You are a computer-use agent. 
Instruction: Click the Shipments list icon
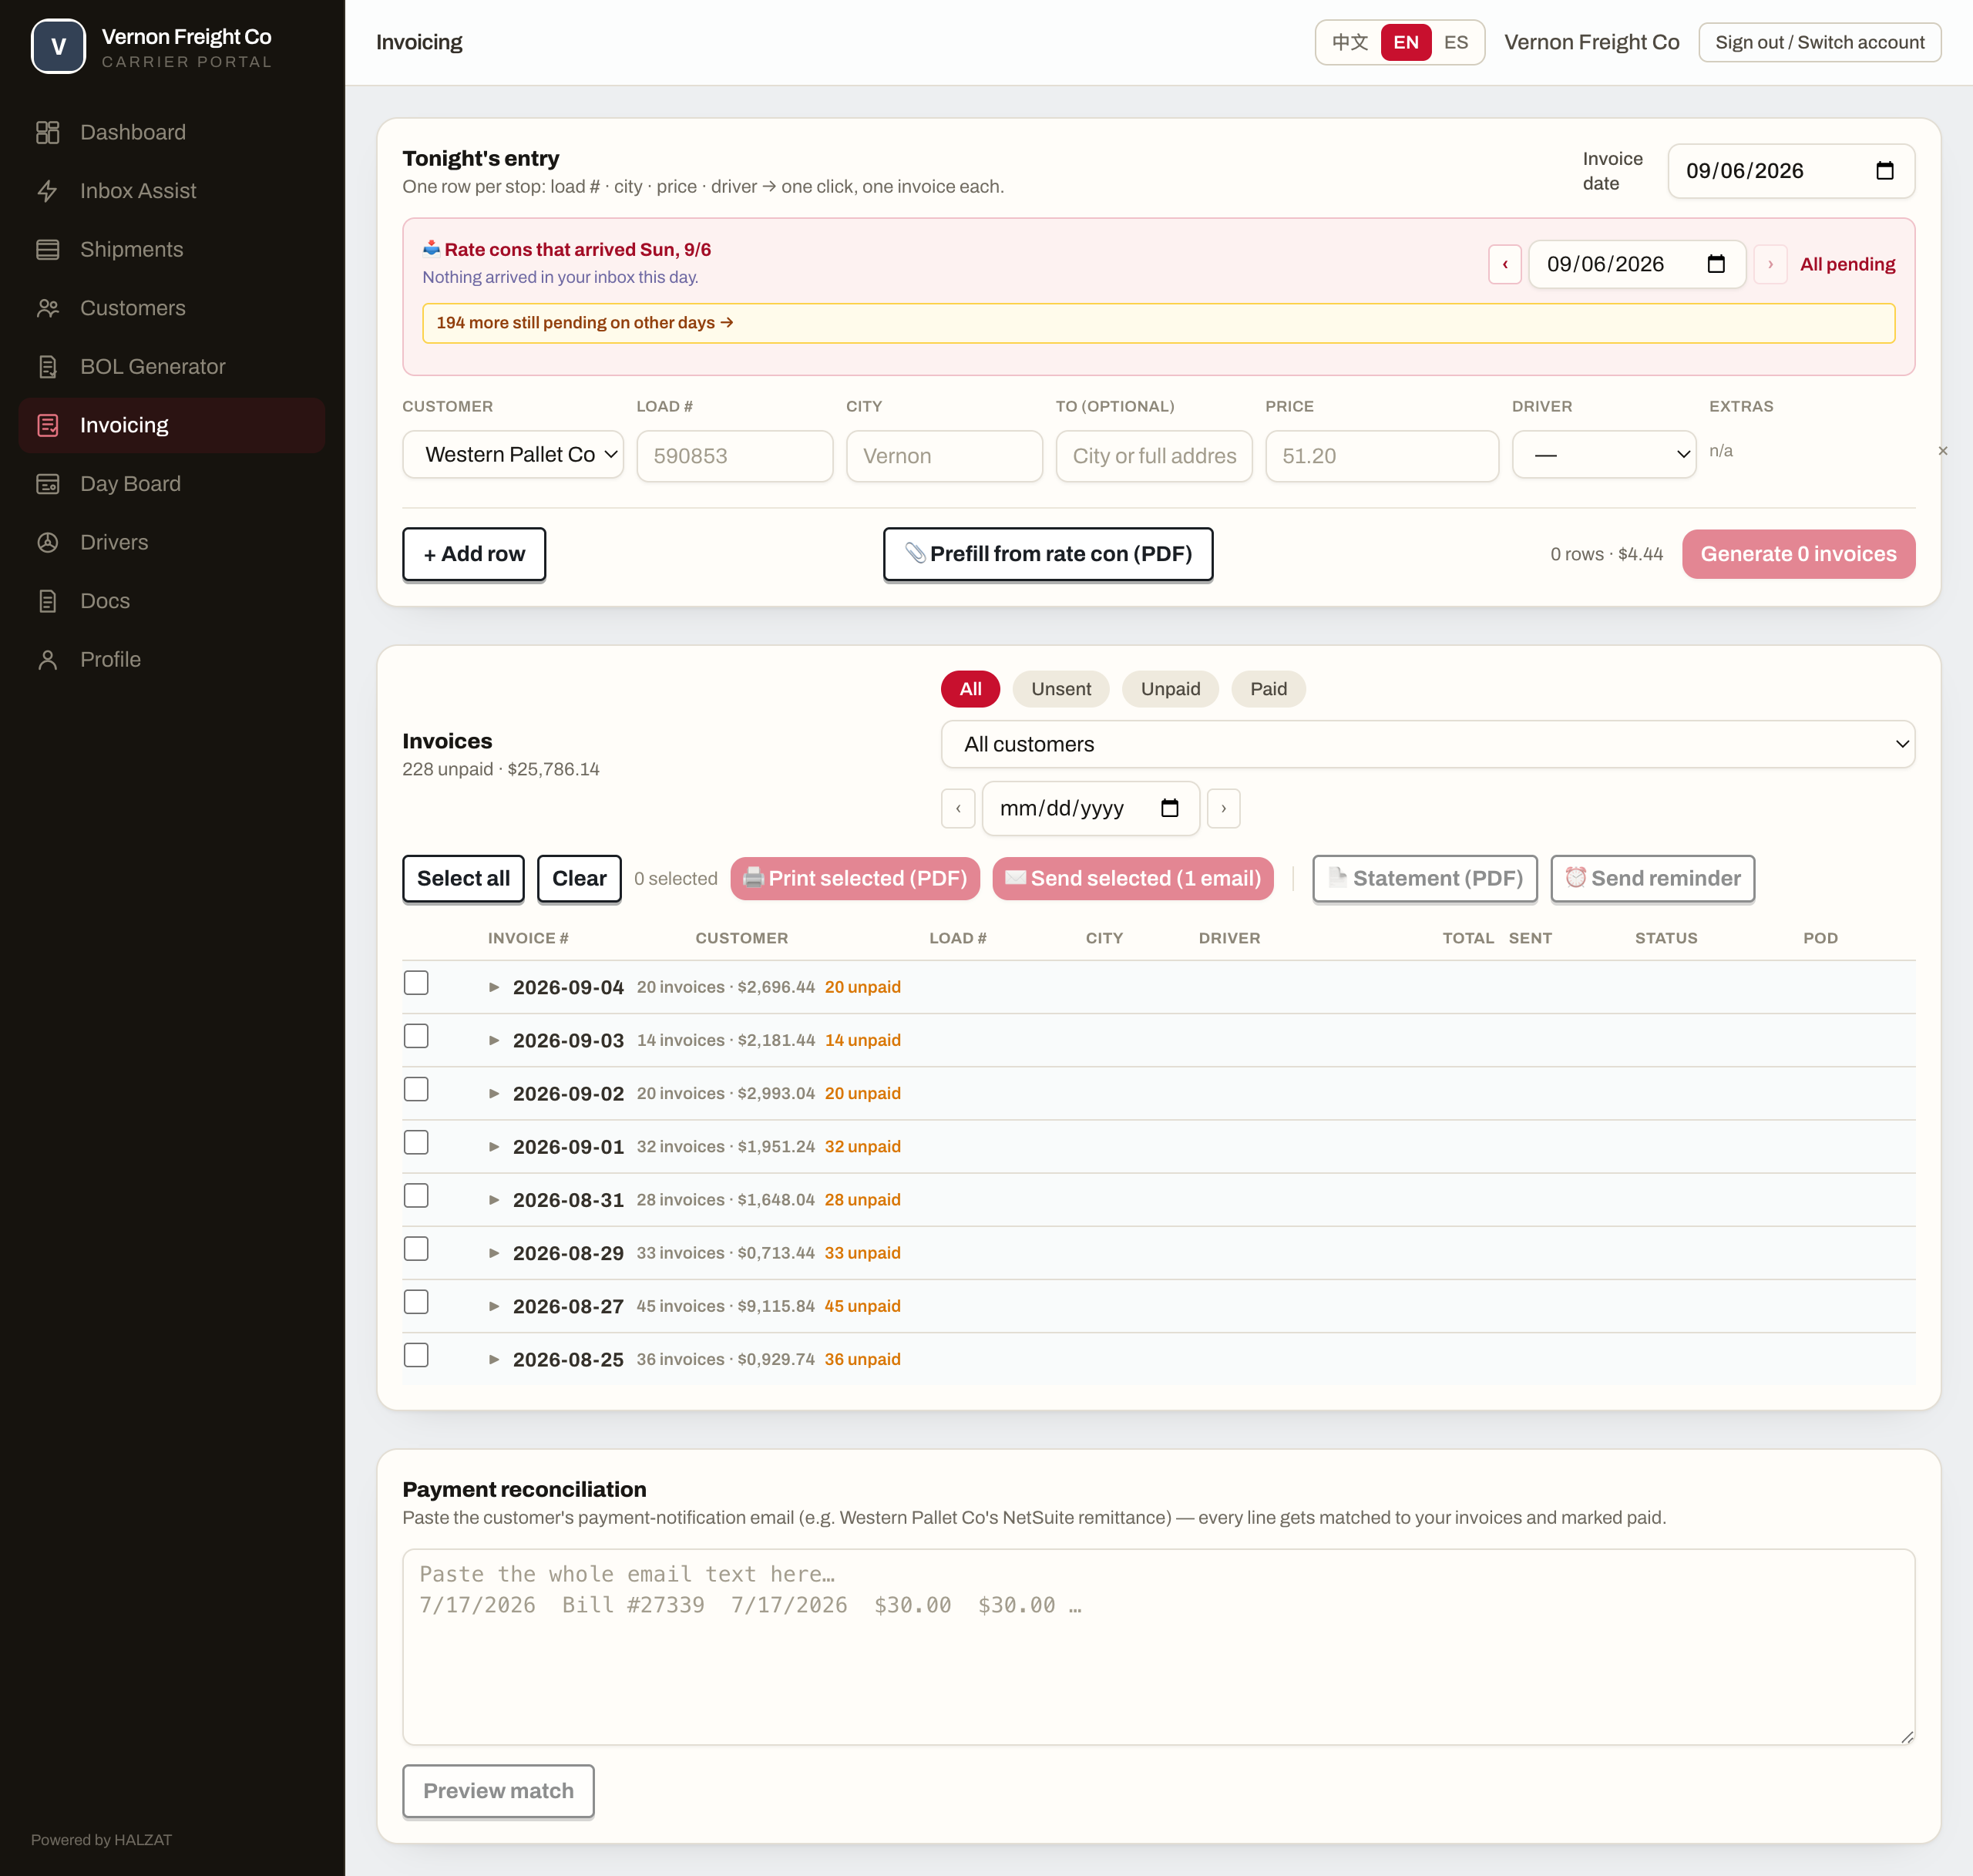click(x=47, y=249)
